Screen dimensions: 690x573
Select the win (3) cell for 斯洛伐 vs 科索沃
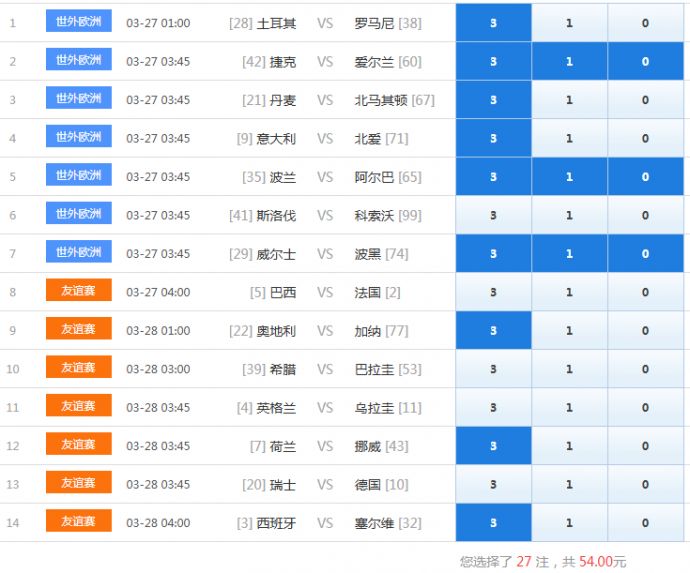coord(493,216)
